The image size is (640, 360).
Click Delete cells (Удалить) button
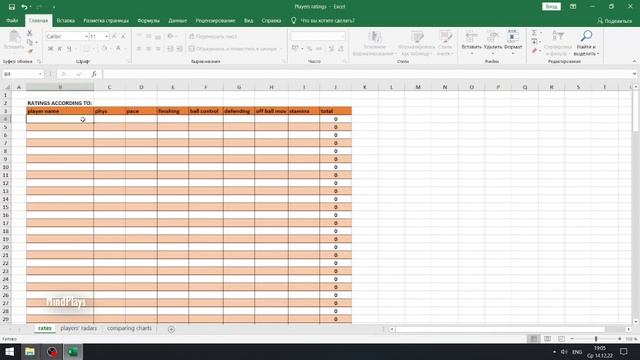point(492,42)
